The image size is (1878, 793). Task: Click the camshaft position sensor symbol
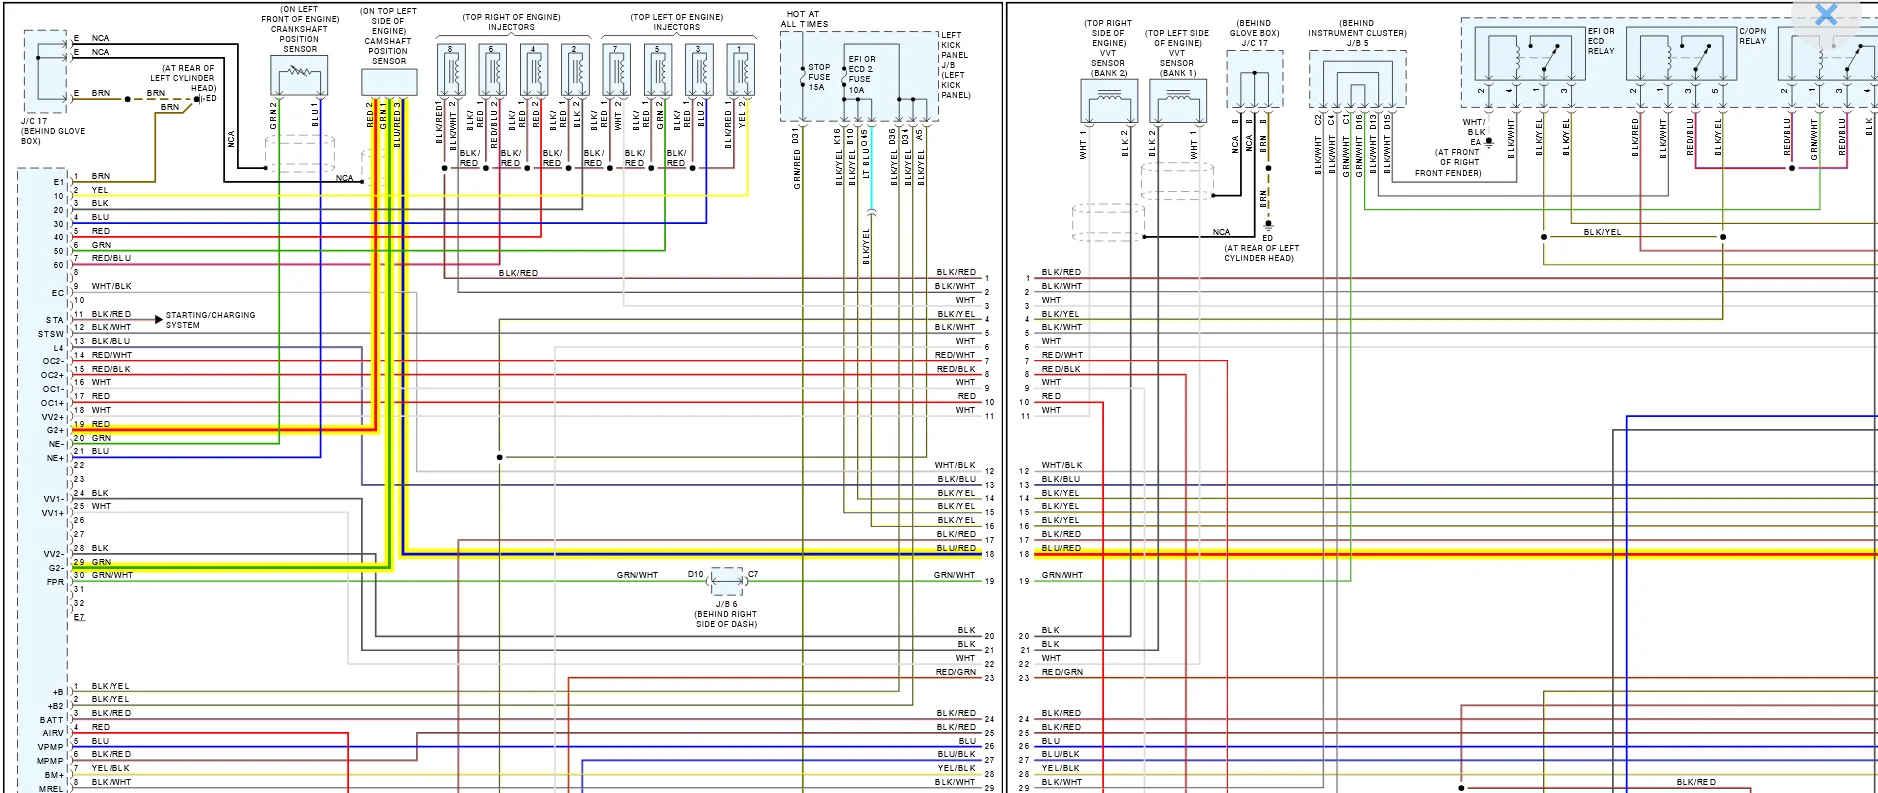pyautogui.click(x=389, y=82)
